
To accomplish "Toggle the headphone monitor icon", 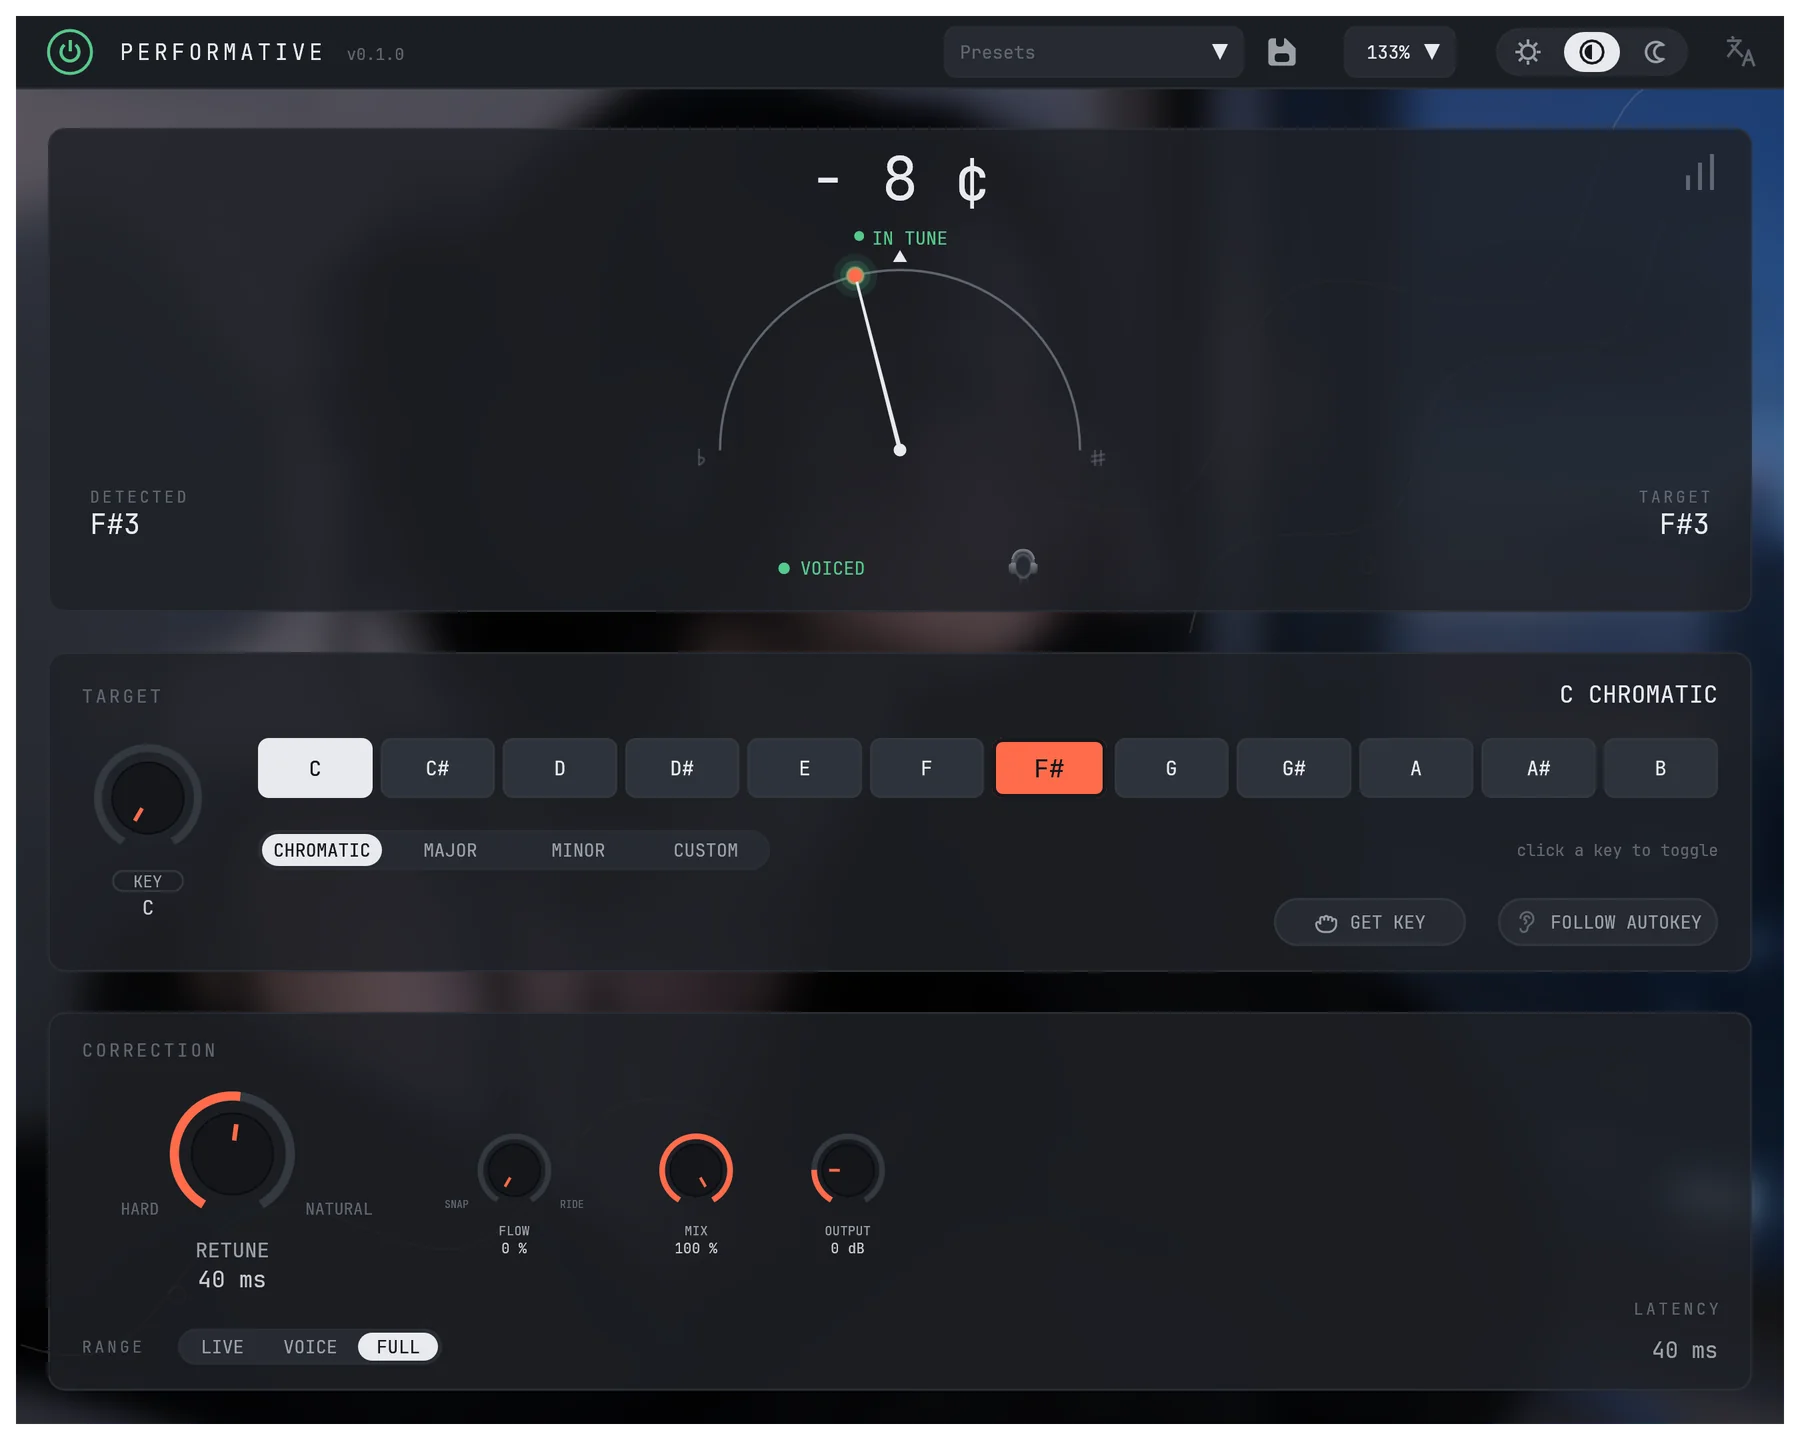I will tap(1023, 565).
